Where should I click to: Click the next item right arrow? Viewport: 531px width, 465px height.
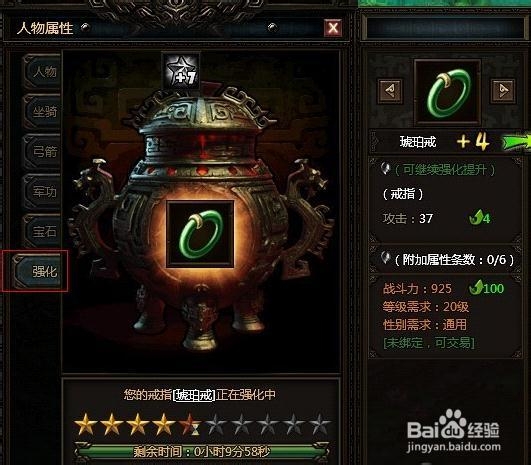coord(503,90)
